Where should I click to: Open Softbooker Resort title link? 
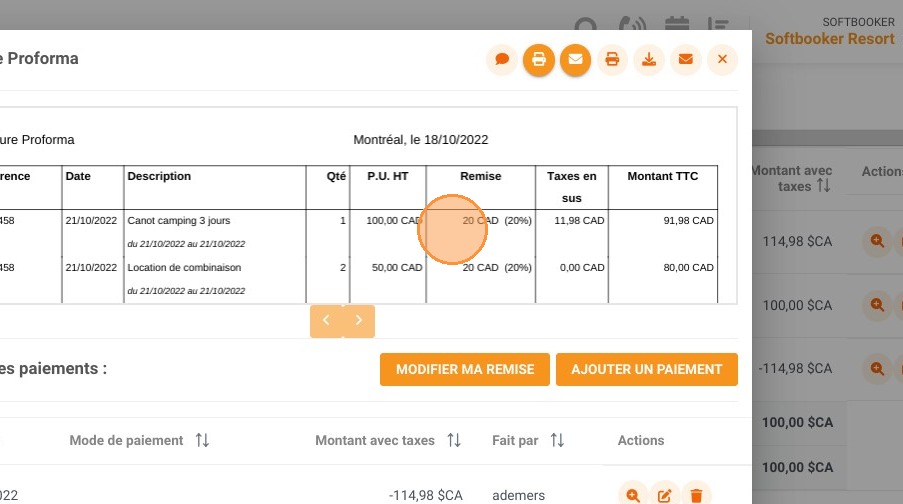829,39
